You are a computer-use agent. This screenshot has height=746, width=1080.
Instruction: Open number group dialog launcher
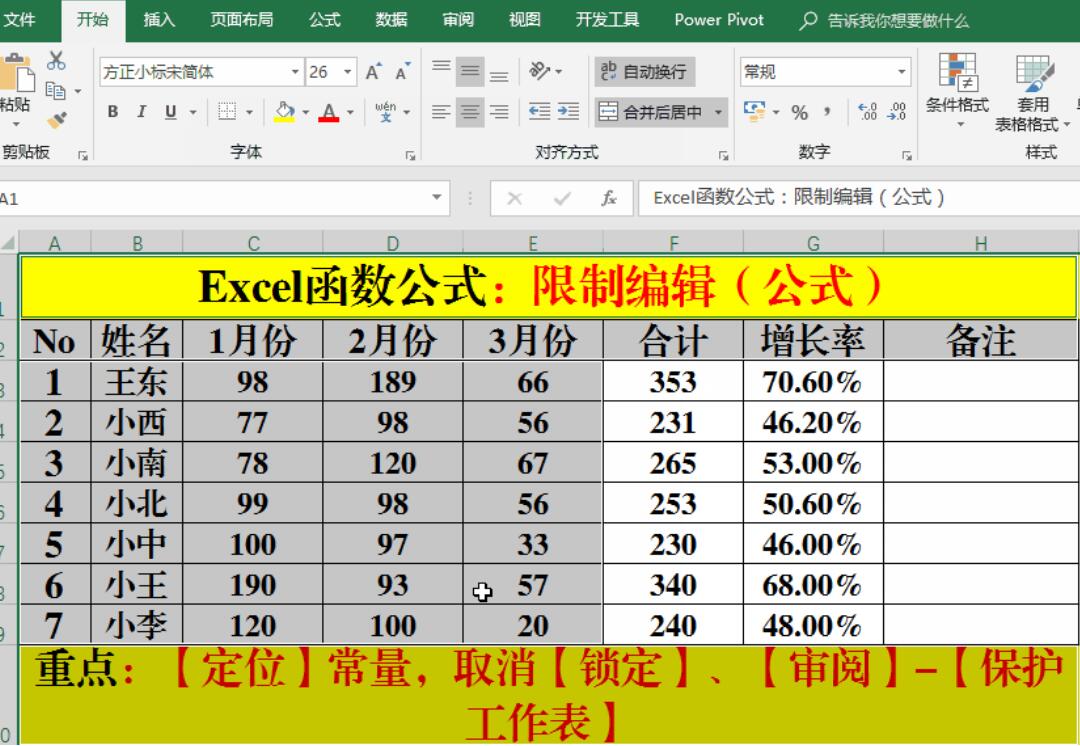[906, 156]
